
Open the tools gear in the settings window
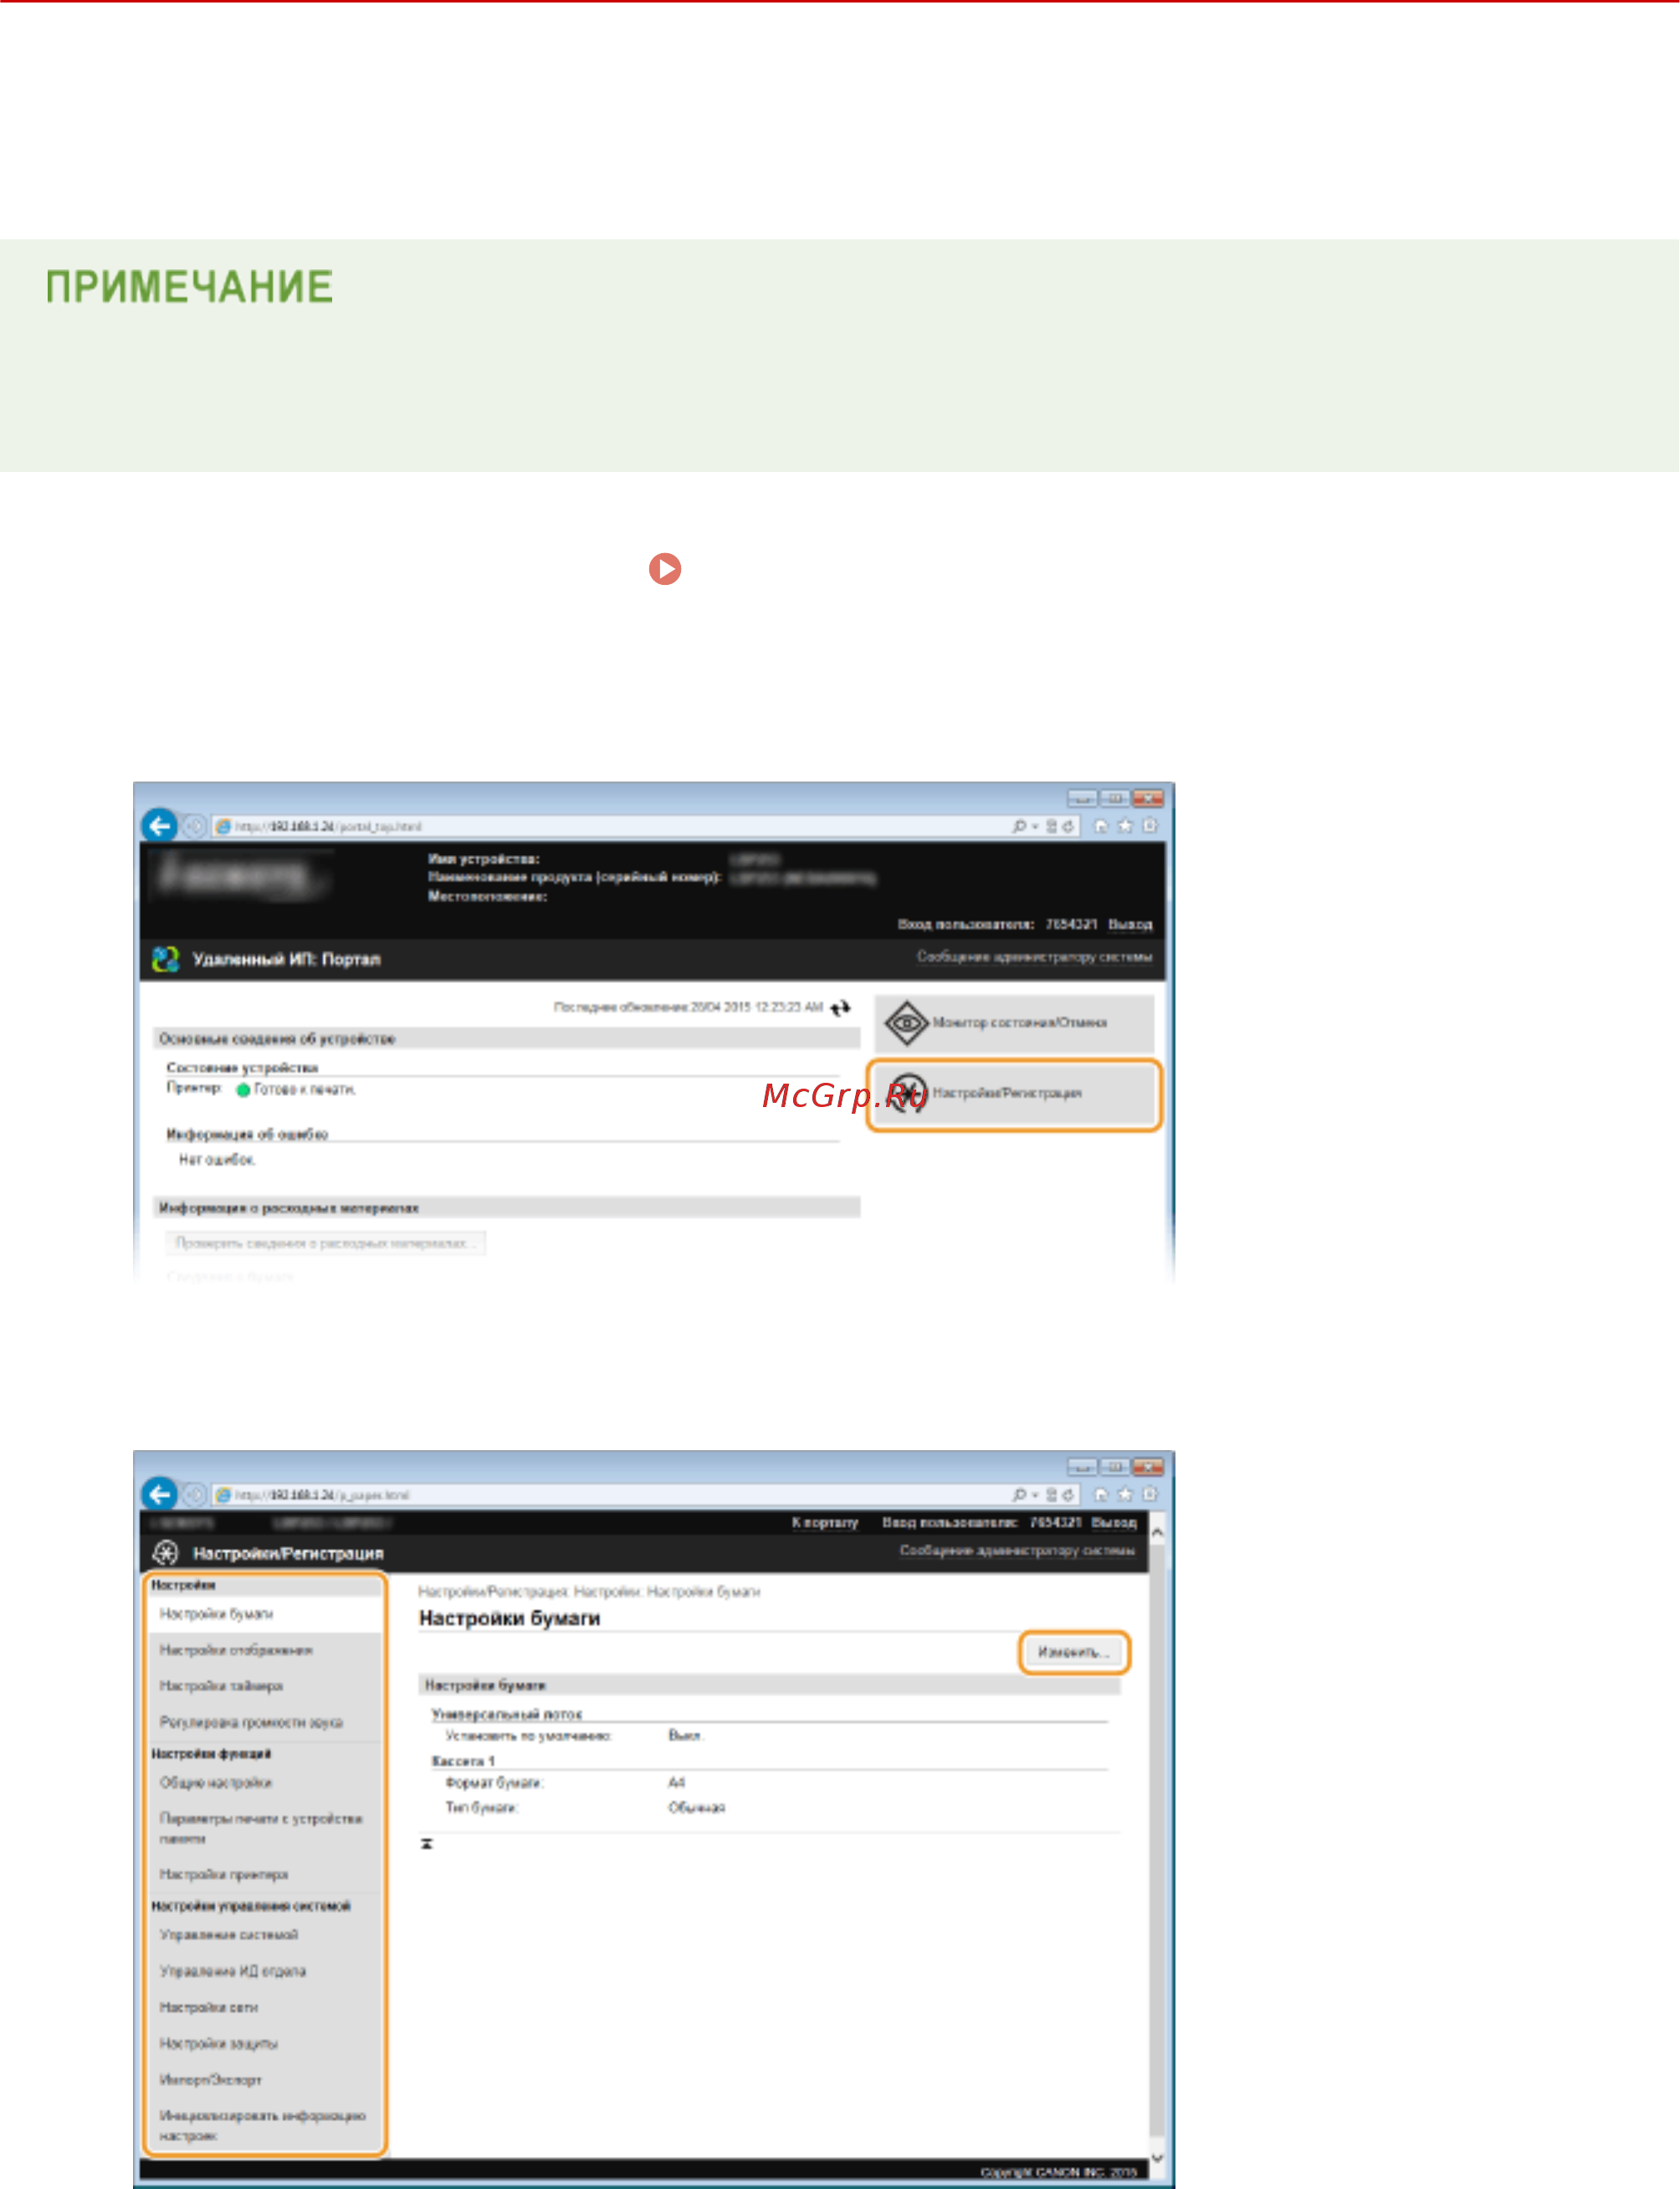[1150, 1494]
